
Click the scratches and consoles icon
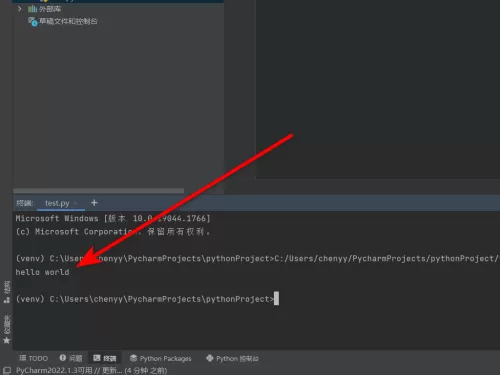(32, 22)
